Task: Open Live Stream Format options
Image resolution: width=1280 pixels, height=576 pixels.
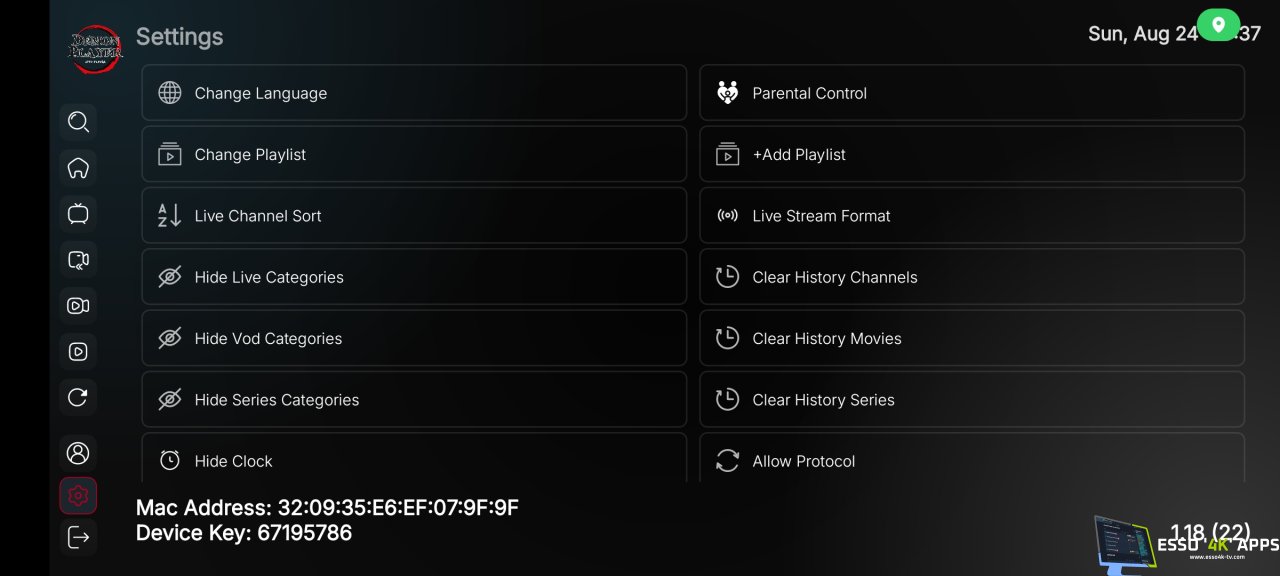Action: (971, 216)
